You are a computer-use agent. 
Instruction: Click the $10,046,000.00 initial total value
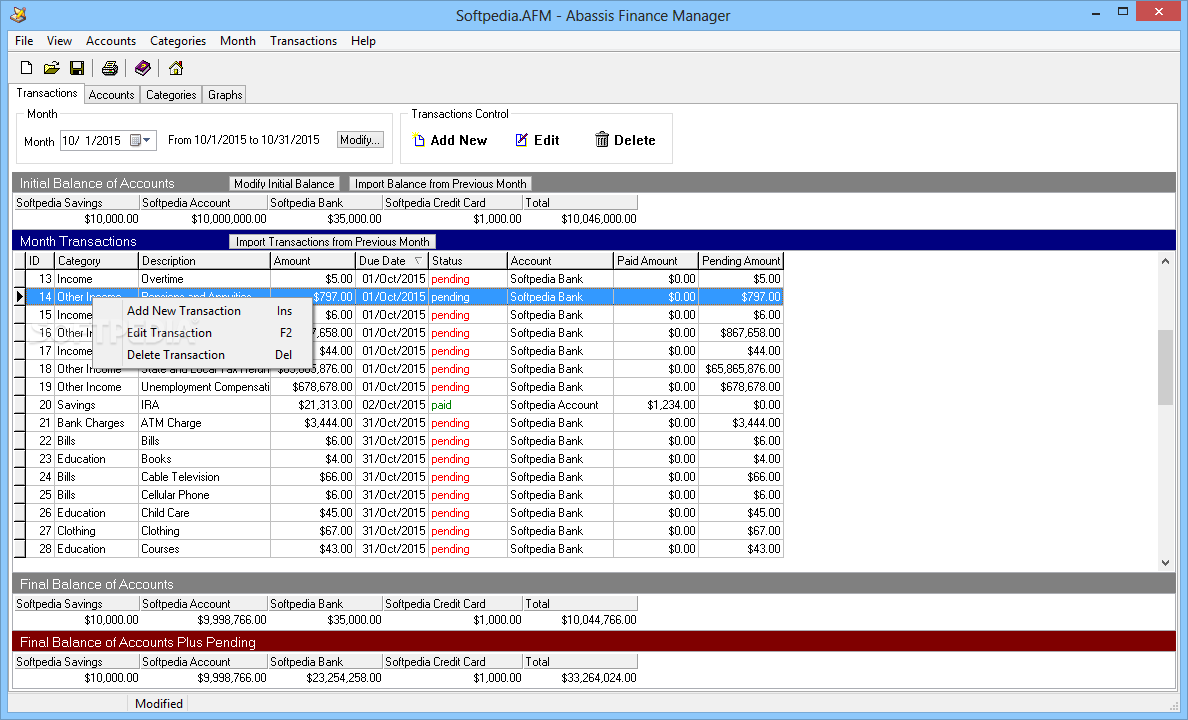[x=599, y=219]
